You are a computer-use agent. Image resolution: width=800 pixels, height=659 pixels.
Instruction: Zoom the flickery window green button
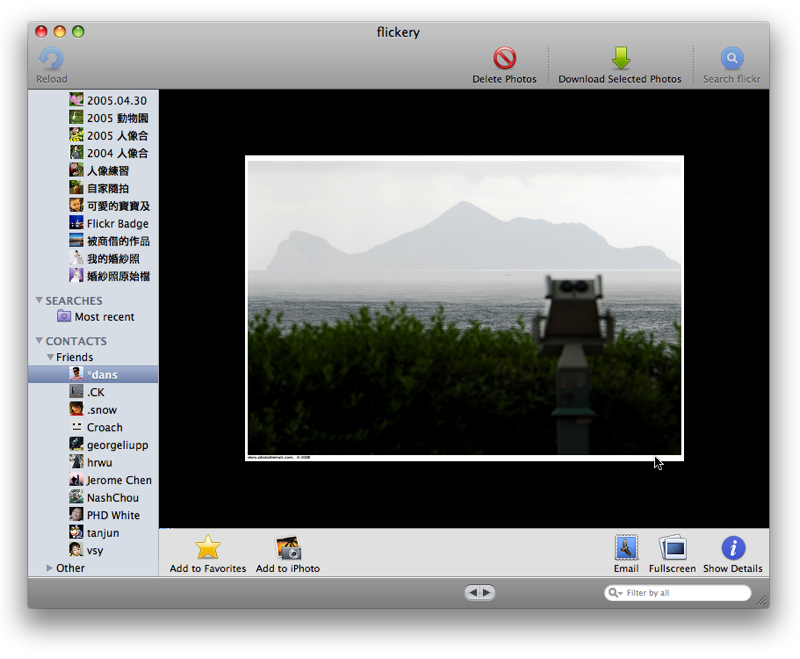click(x=78, y=32)
